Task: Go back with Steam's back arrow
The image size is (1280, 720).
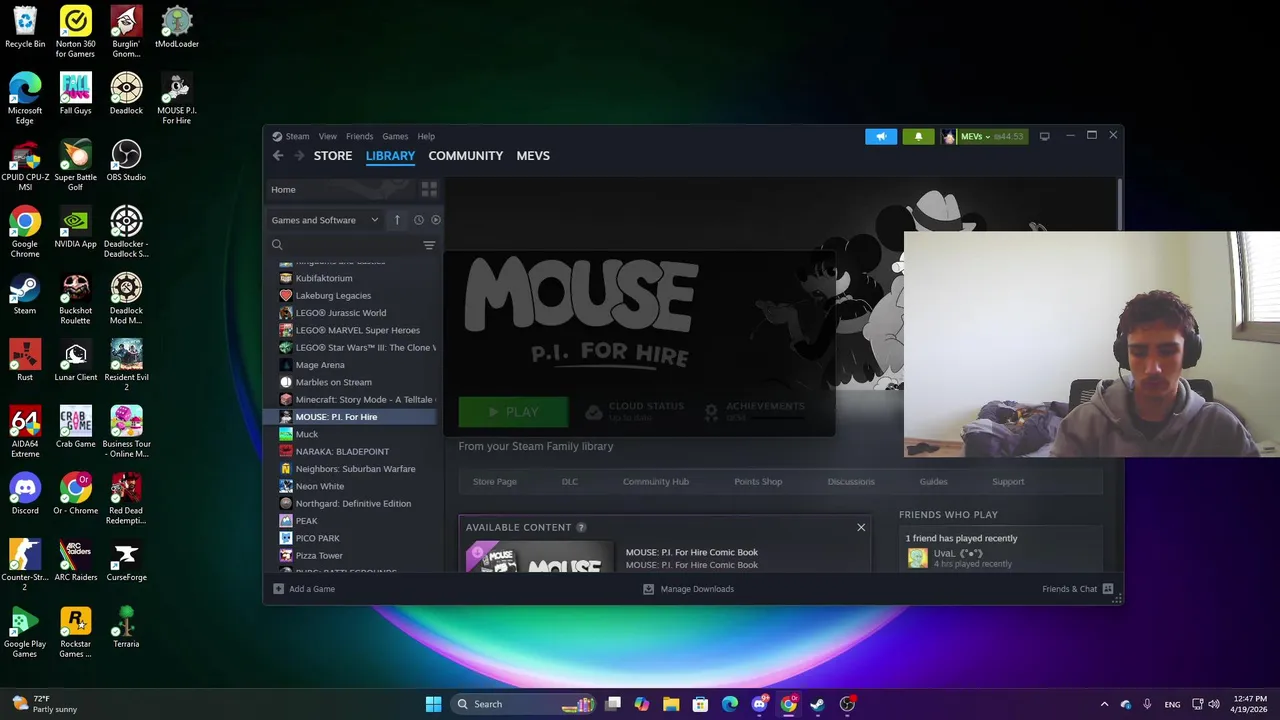Action: 278,156
